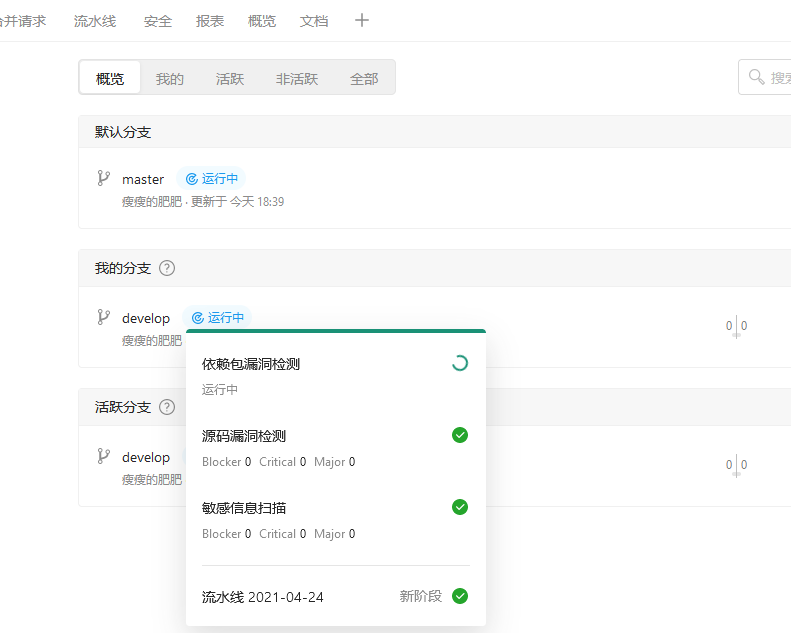Click the green check for 源码漏洞检测

460,435
